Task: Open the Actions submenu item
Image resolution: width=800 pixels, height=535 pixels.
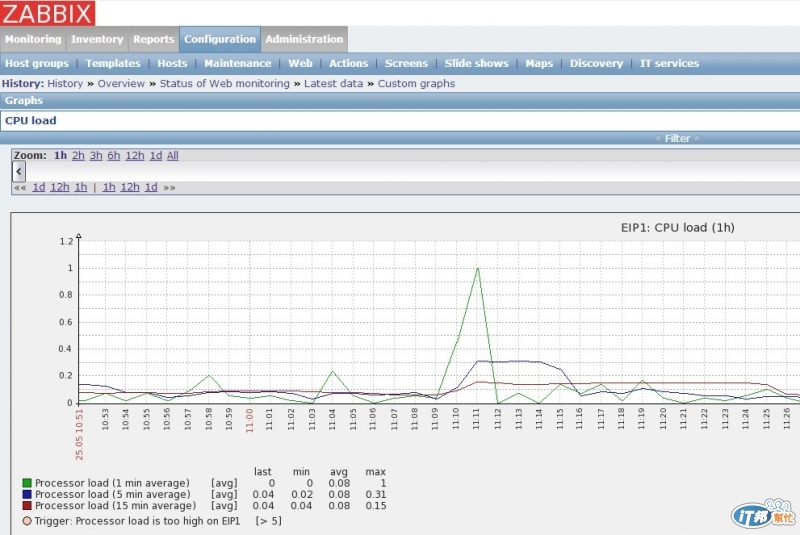Action: pyautogui.click(x=348, y=63)
